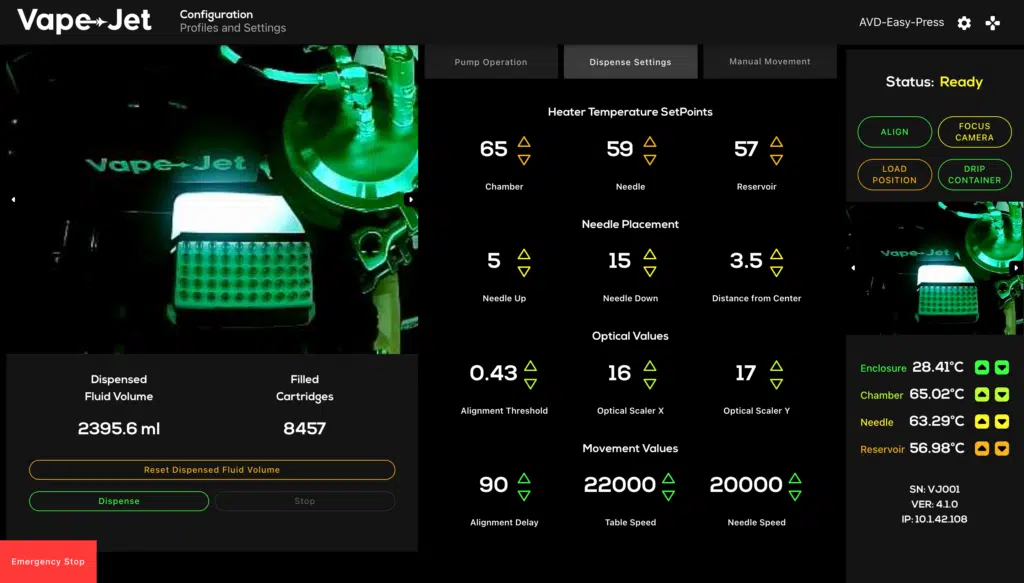Decrease Optical Scaler X

click(x=650, y=384)
